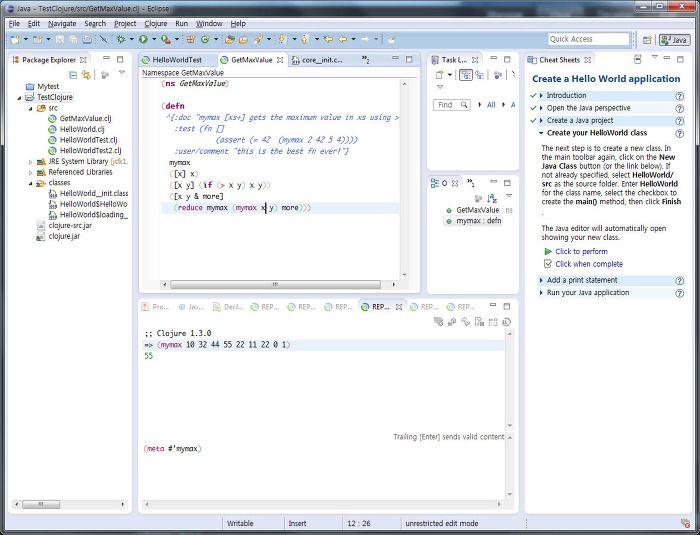Screen dimensions: 700x535
Task: Open the File menu
Action: (x=14, y=24)
